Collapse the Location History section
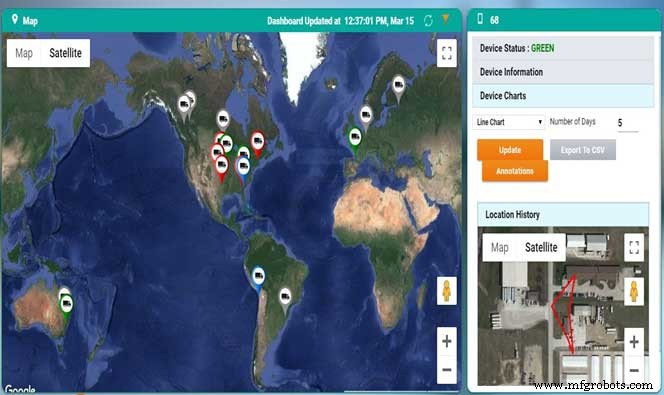This screenshot has width=664, height=395. pos(563,214)
